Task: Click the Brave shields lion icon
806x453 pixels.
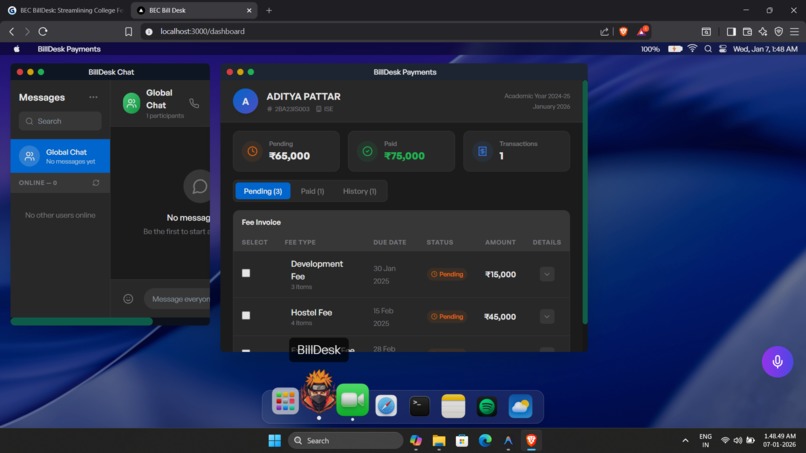Action: point(624,31)
